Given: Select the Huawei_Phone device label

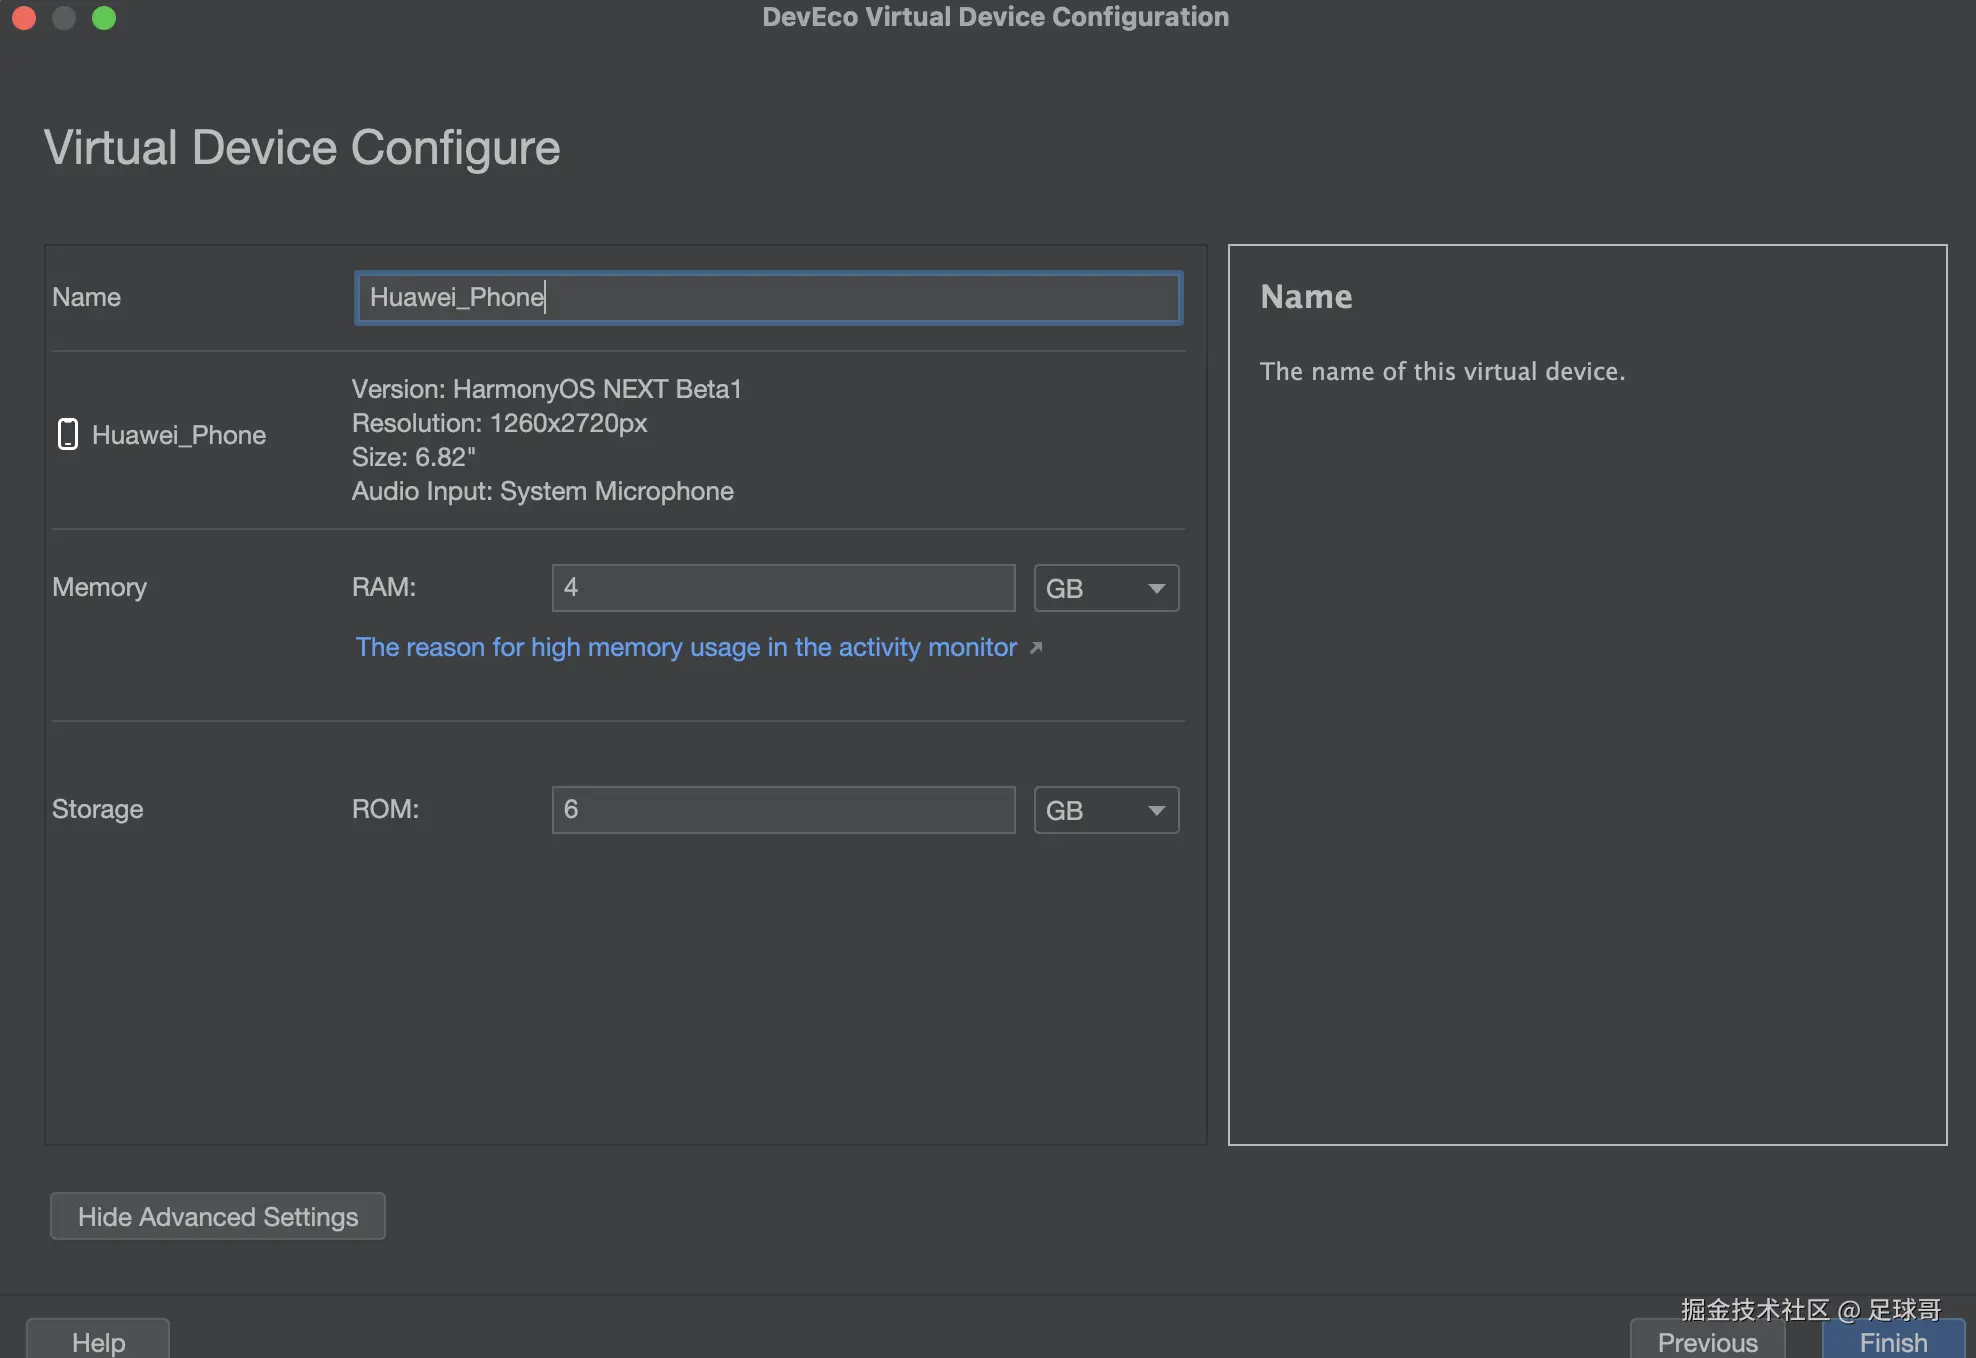Looking at the screenshot, I should pyautogui.click(x=179, y=435).
